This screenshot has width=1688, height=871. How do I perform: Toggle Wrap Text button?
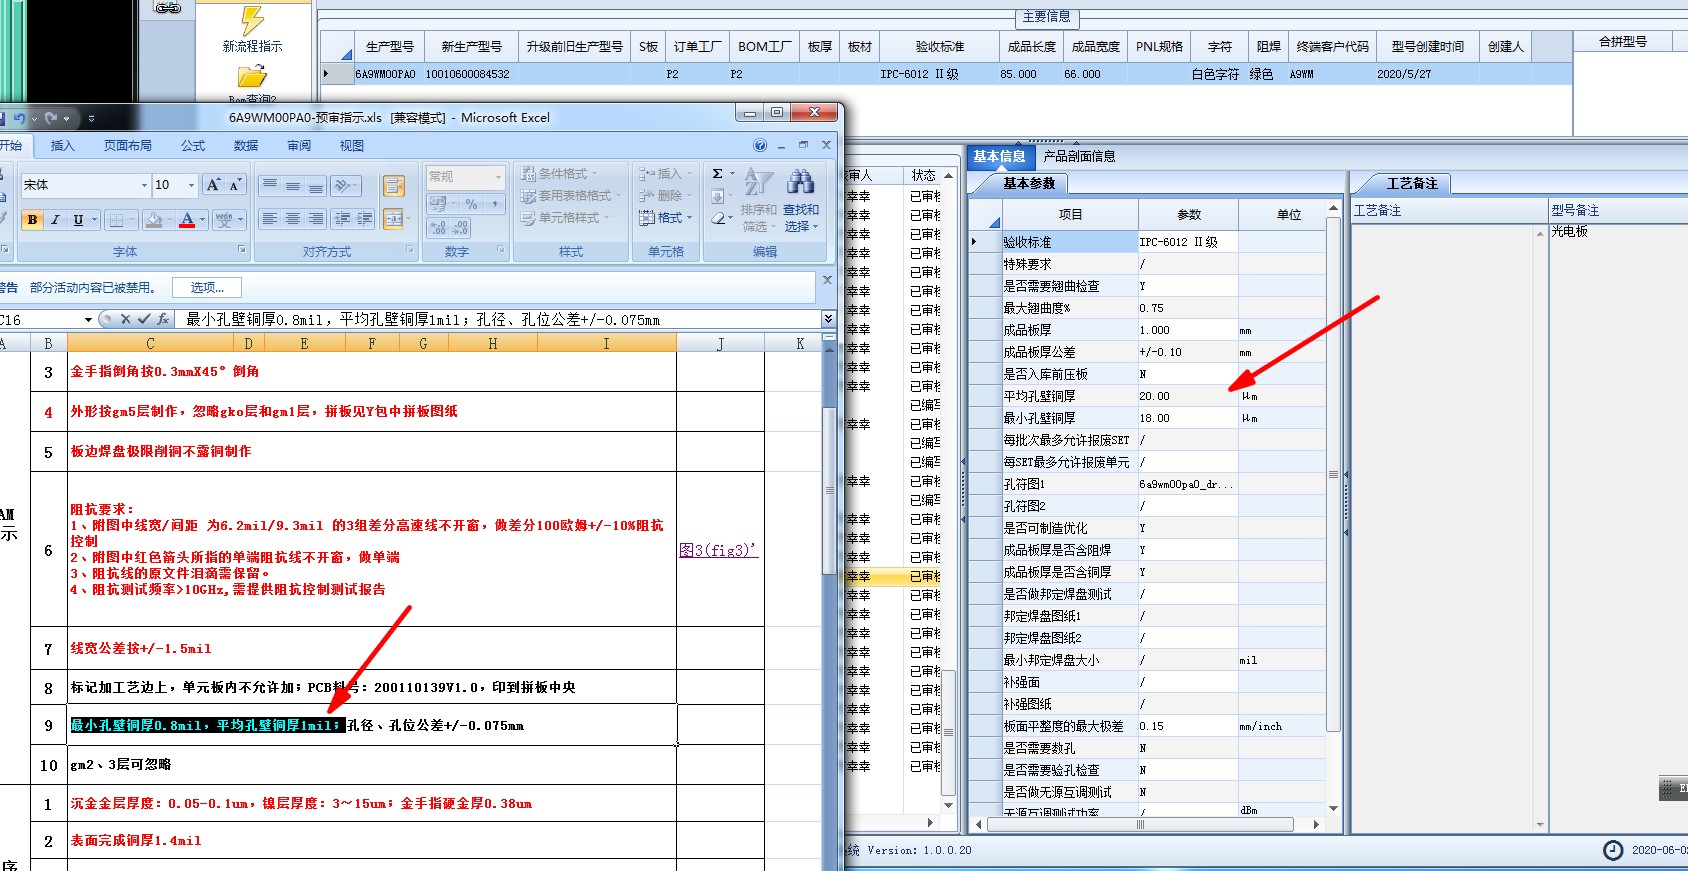(x=394, y=186)
